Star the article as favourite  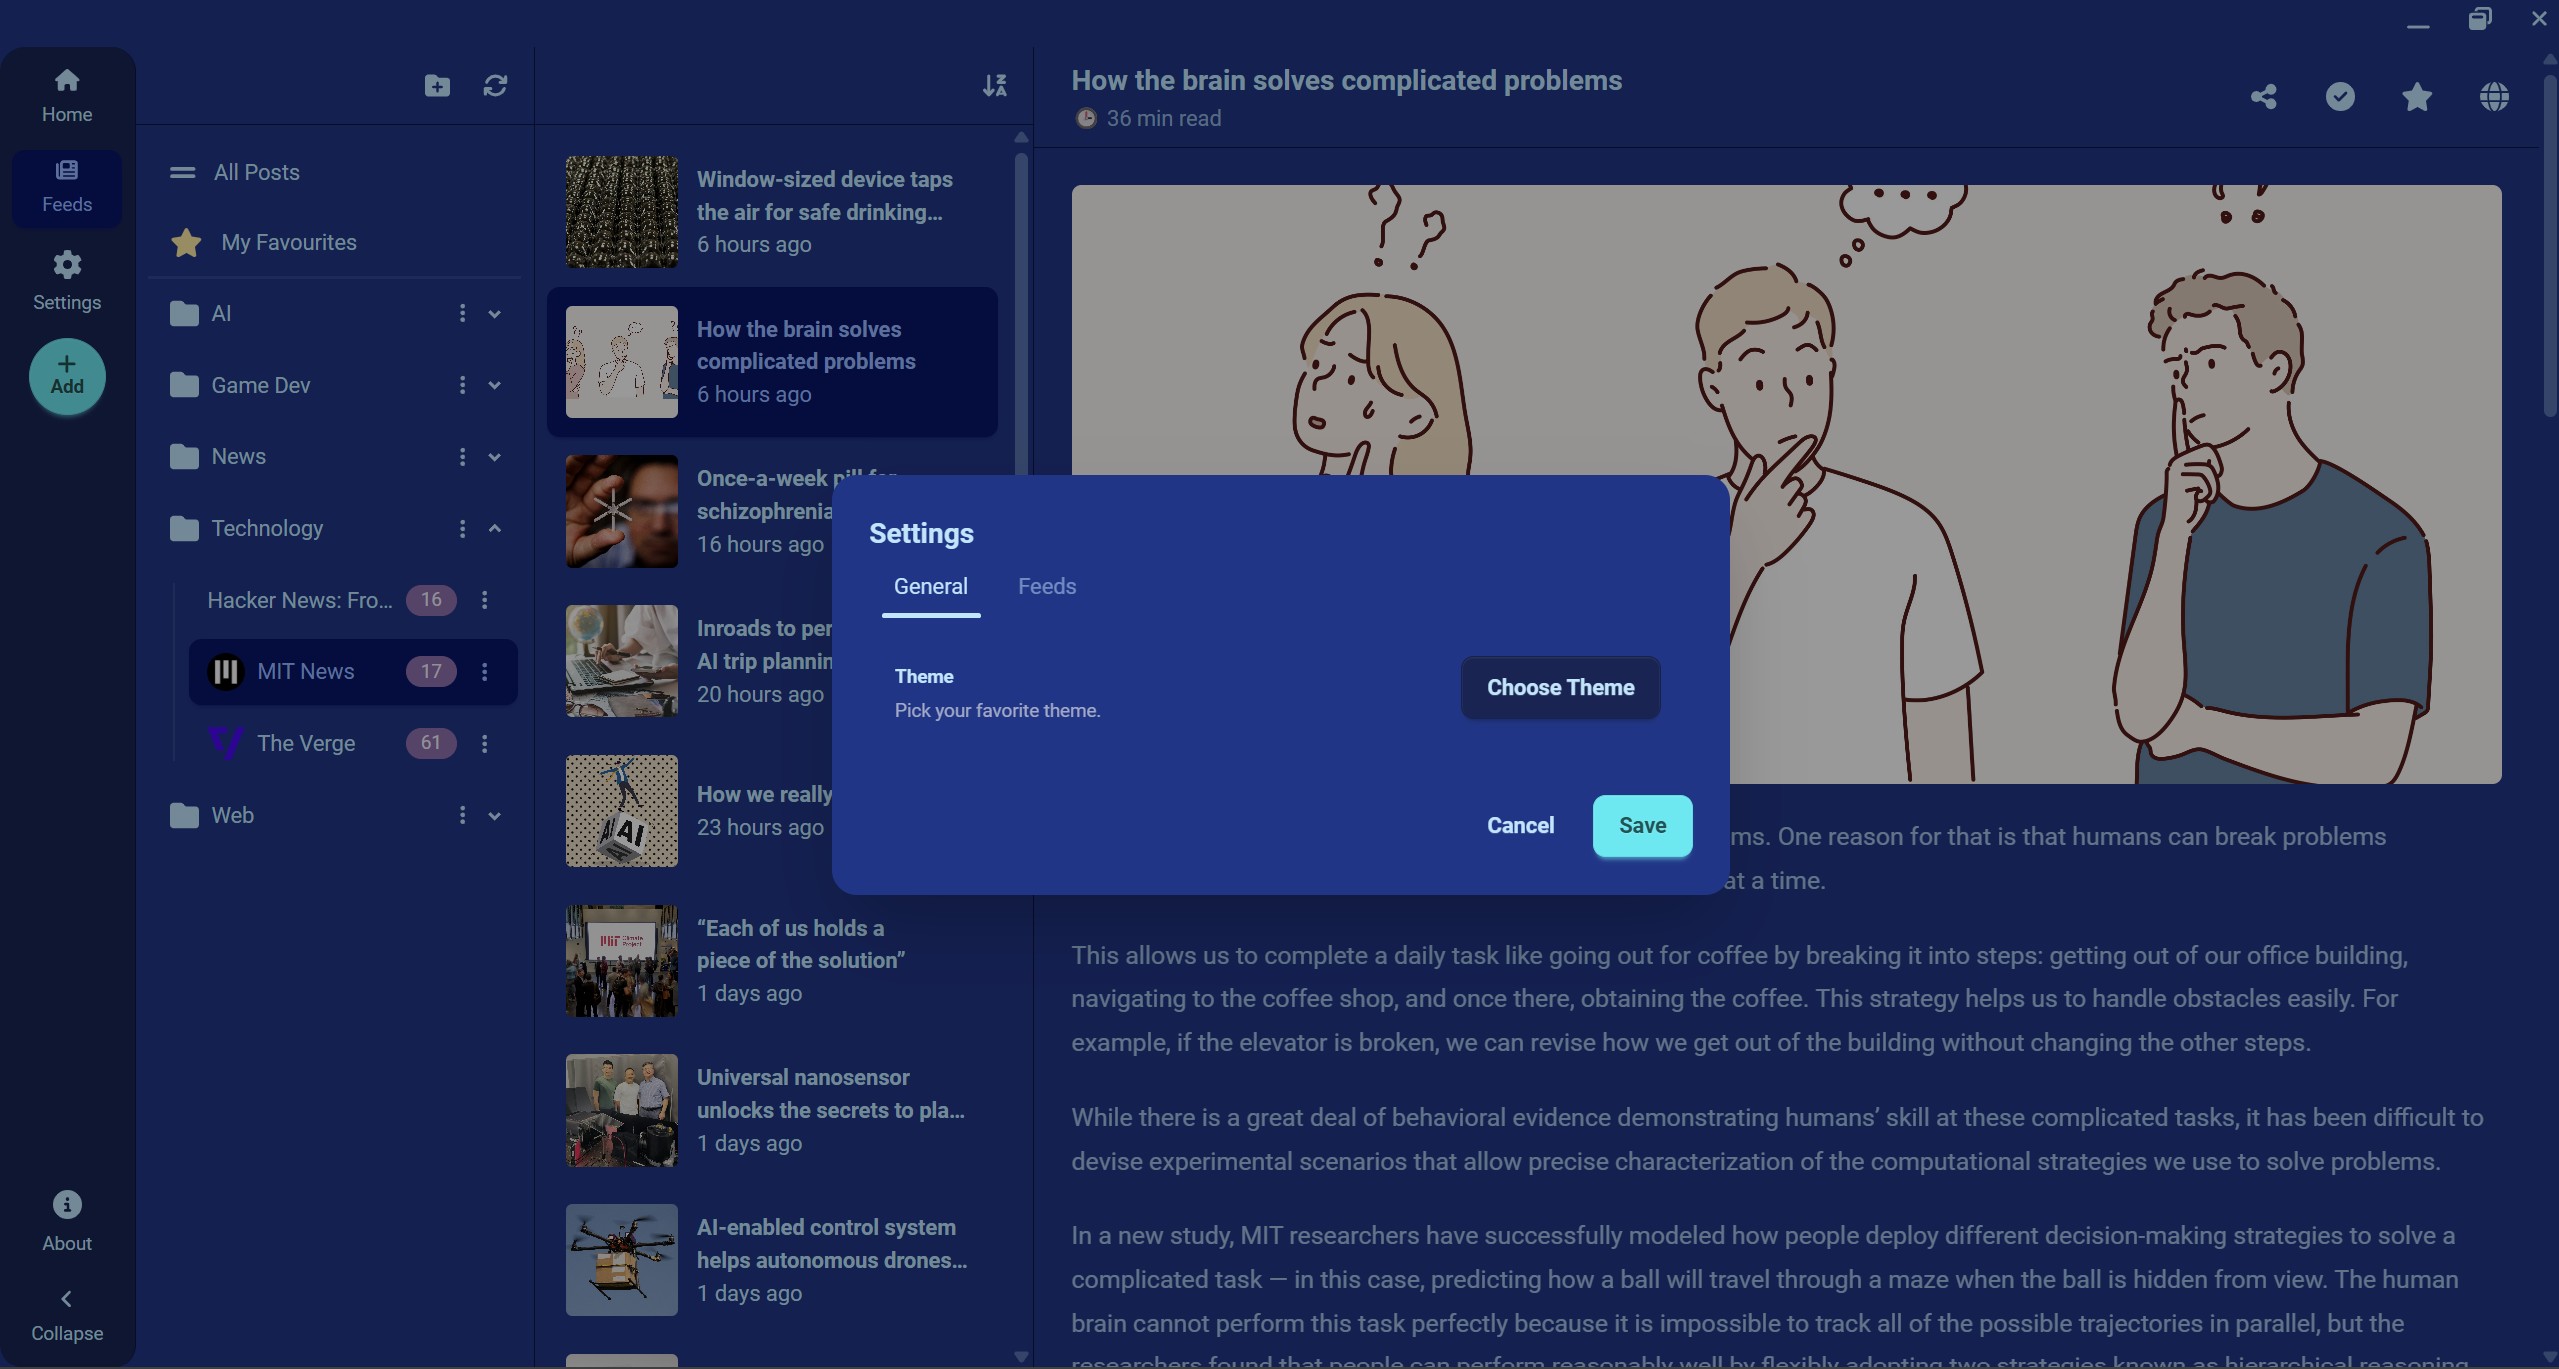(2417, 97)
